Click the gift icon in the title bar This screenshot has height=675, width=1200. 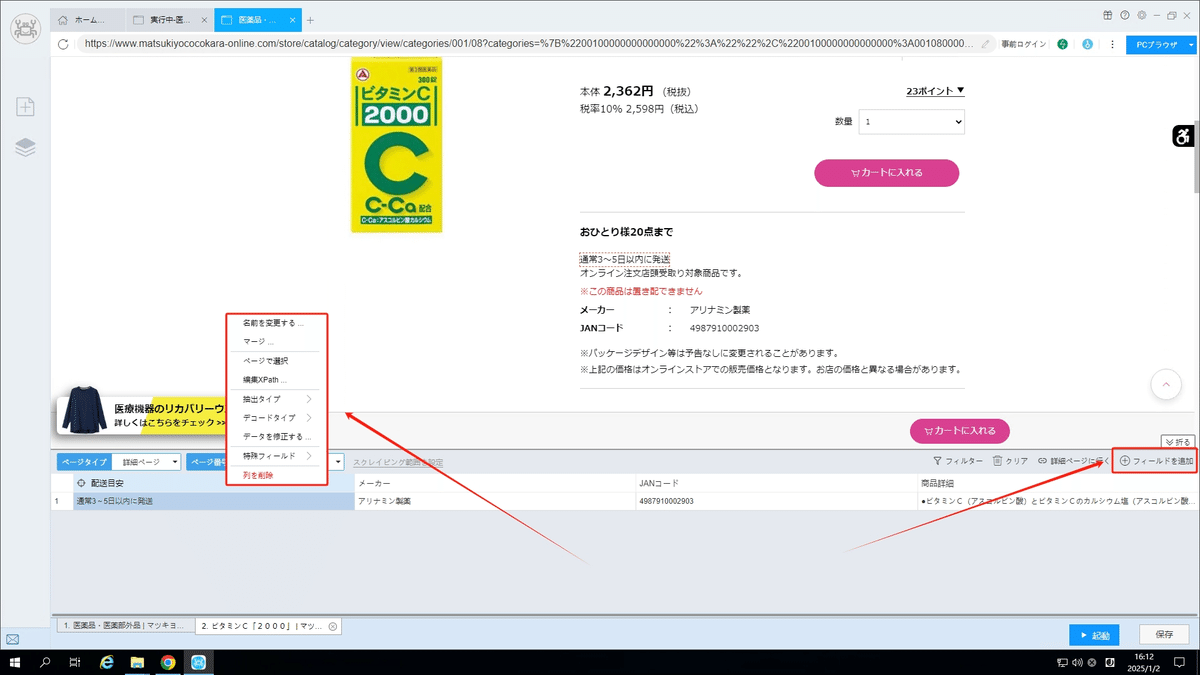(1108, 15)
